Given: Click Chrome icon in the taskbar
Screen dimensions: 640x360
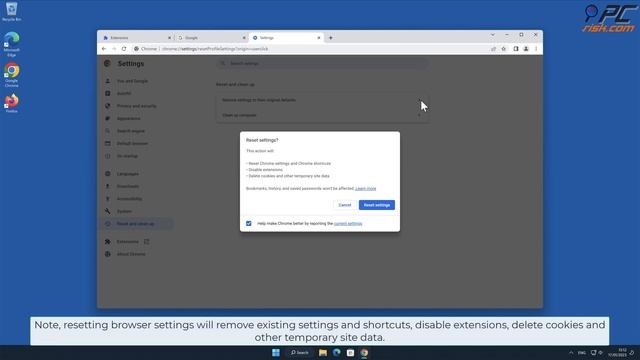Looking at the screenshot, I should 364,353.
